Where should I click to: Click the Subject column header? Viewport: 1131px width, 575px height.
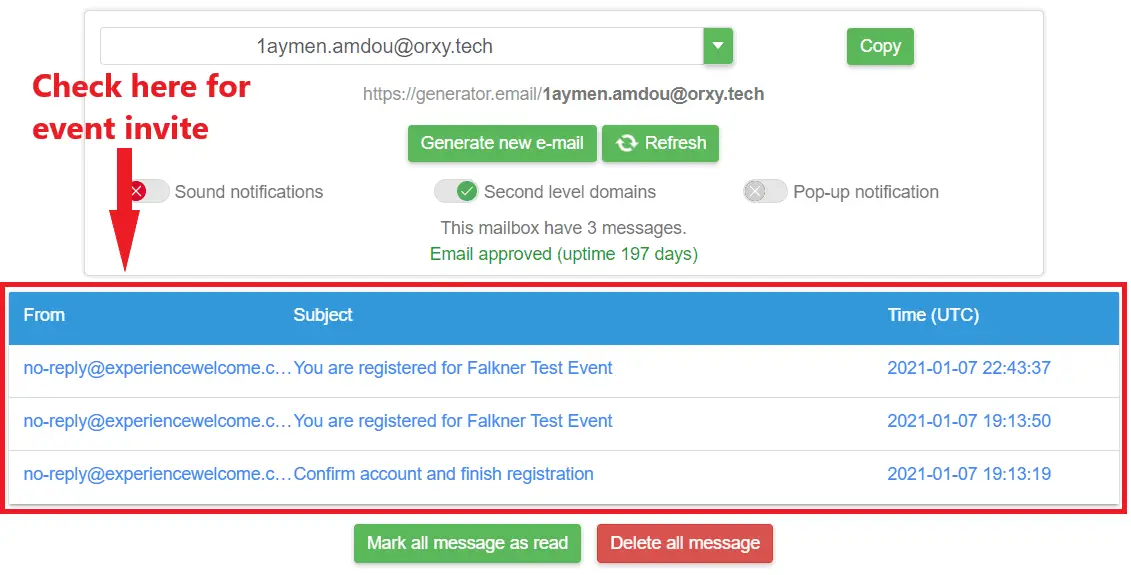(x=323, y=315)
